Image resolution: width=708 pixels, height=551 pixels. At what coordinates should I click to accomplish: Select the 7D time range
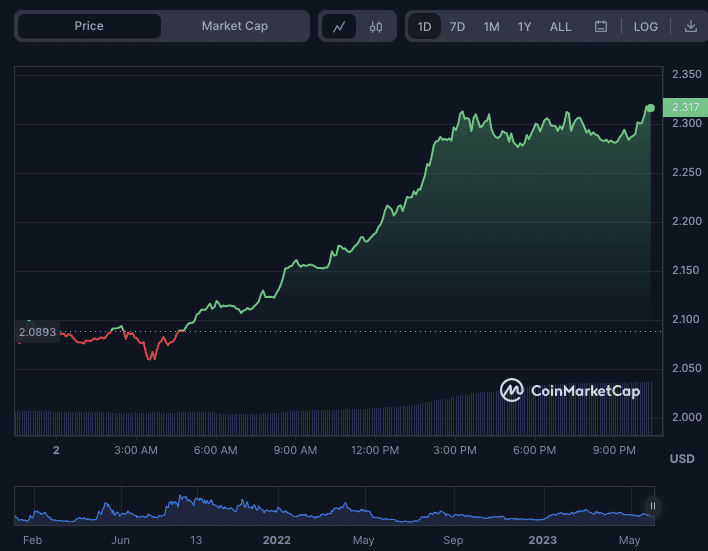[457, 27]
